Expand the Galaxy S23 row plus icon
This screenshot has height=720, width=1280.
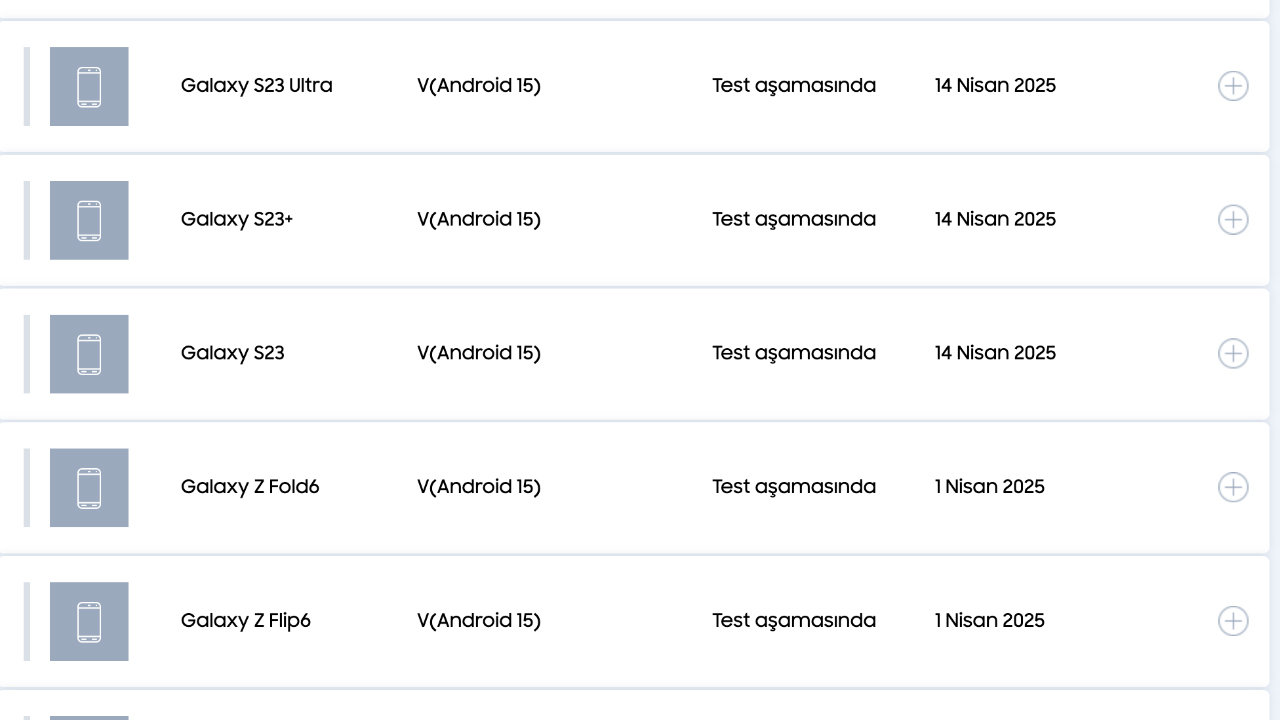pyautogui.click(x=1233, y=354)
